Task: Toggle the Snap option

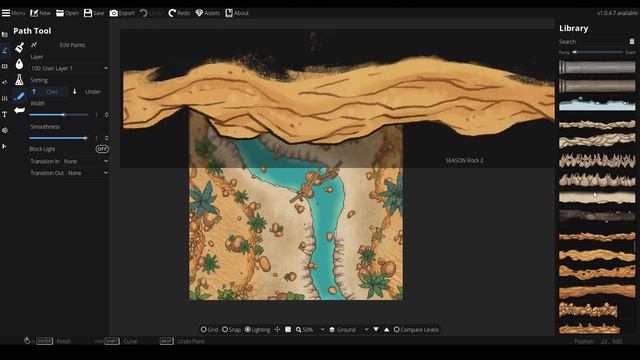Action: (x=231, y=329)
